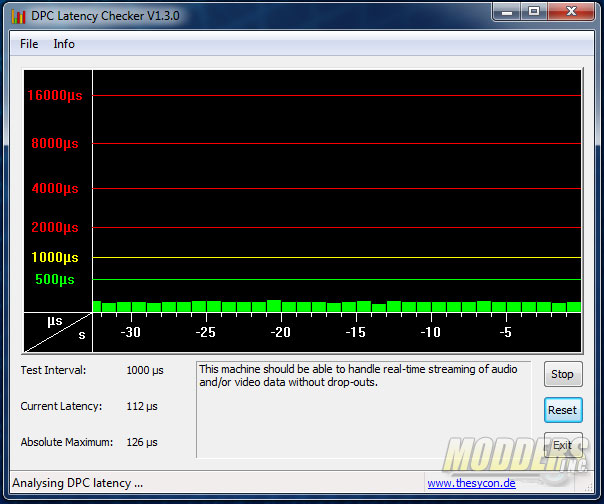This screenshot has height=504, width=604.
Task: Close the DPC Latency Checker window
Action: tap(571, 12)
